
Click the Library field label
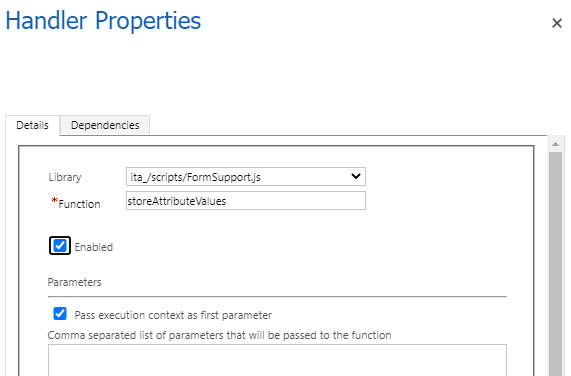click(x=65, y=177)
